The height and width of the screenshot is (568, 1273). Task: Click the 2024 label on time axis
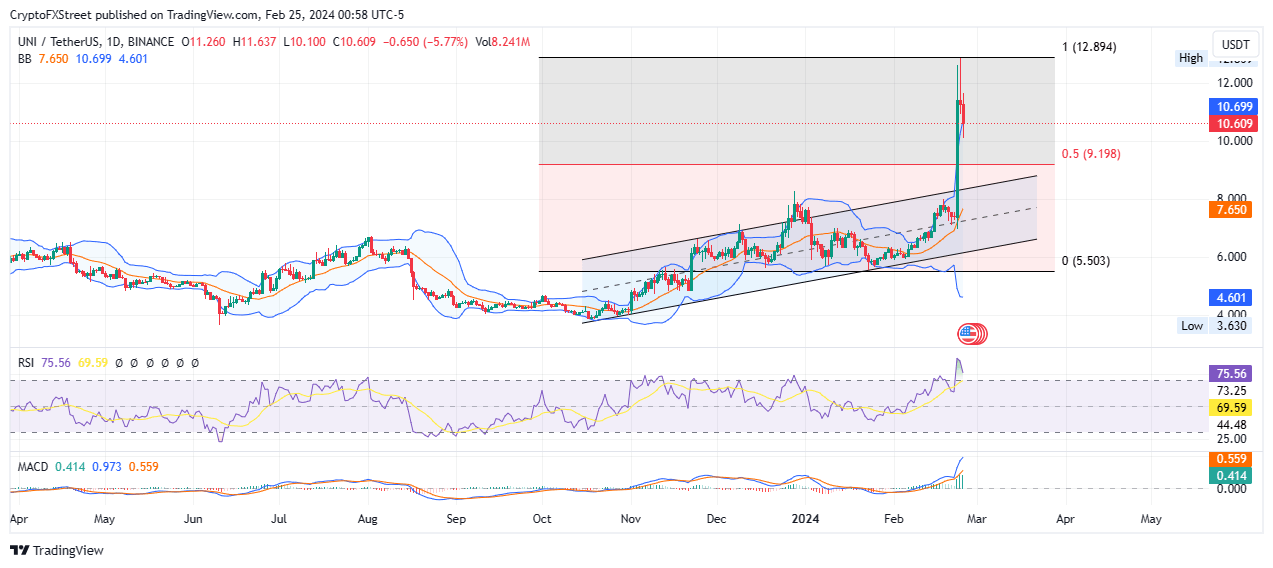[x=804, y=520]
